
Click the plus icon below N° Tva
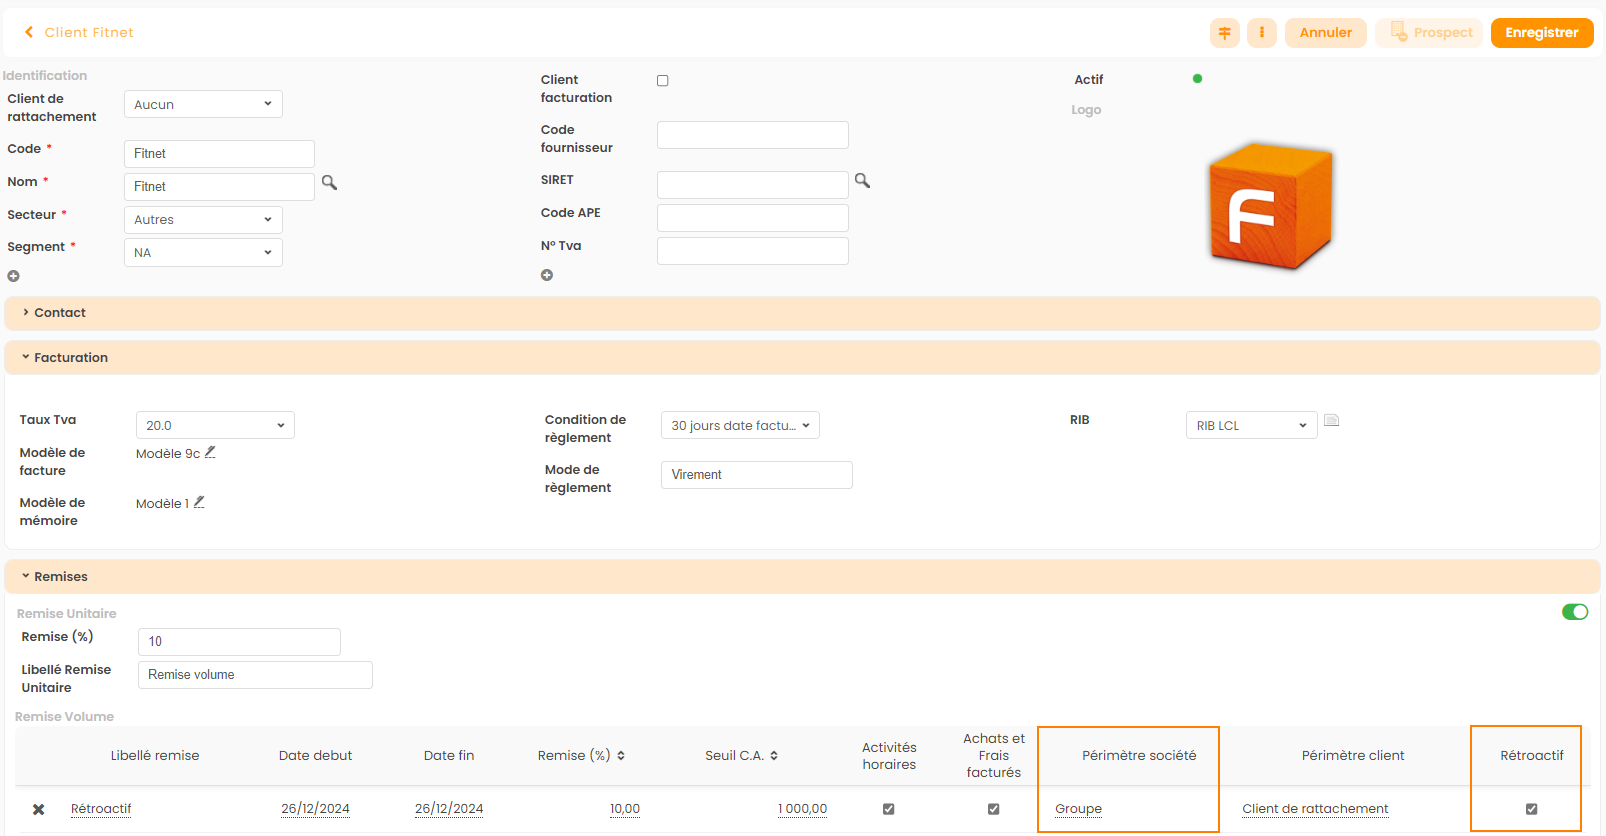(x=547, y=275)
